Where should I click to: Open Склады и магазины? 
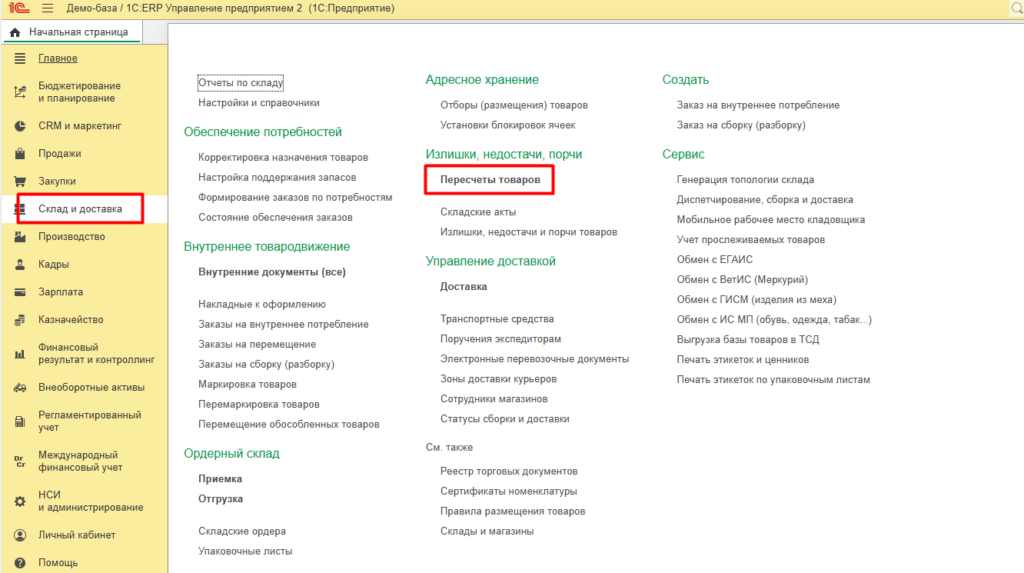pos(487,531)
